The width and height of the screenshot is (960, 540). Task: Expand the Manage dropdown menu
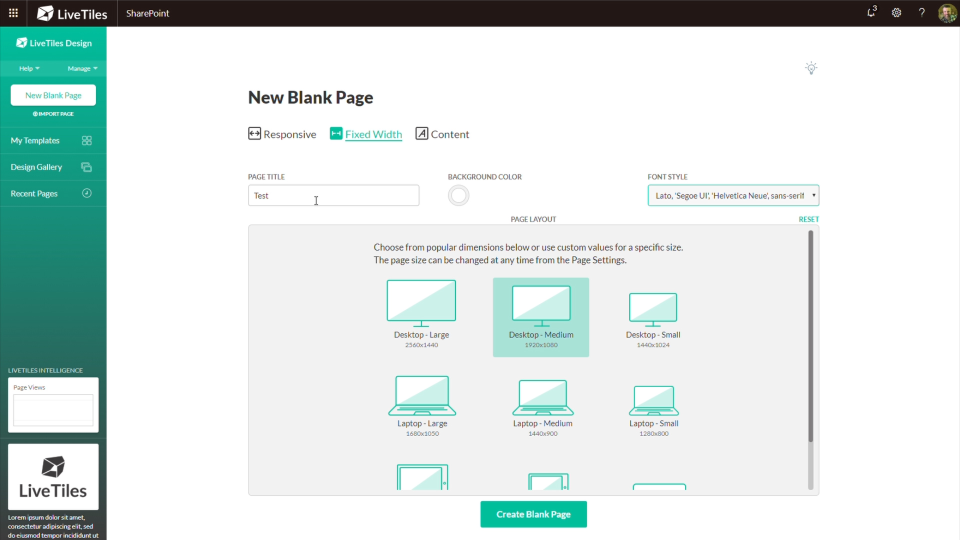click(82, 69)
